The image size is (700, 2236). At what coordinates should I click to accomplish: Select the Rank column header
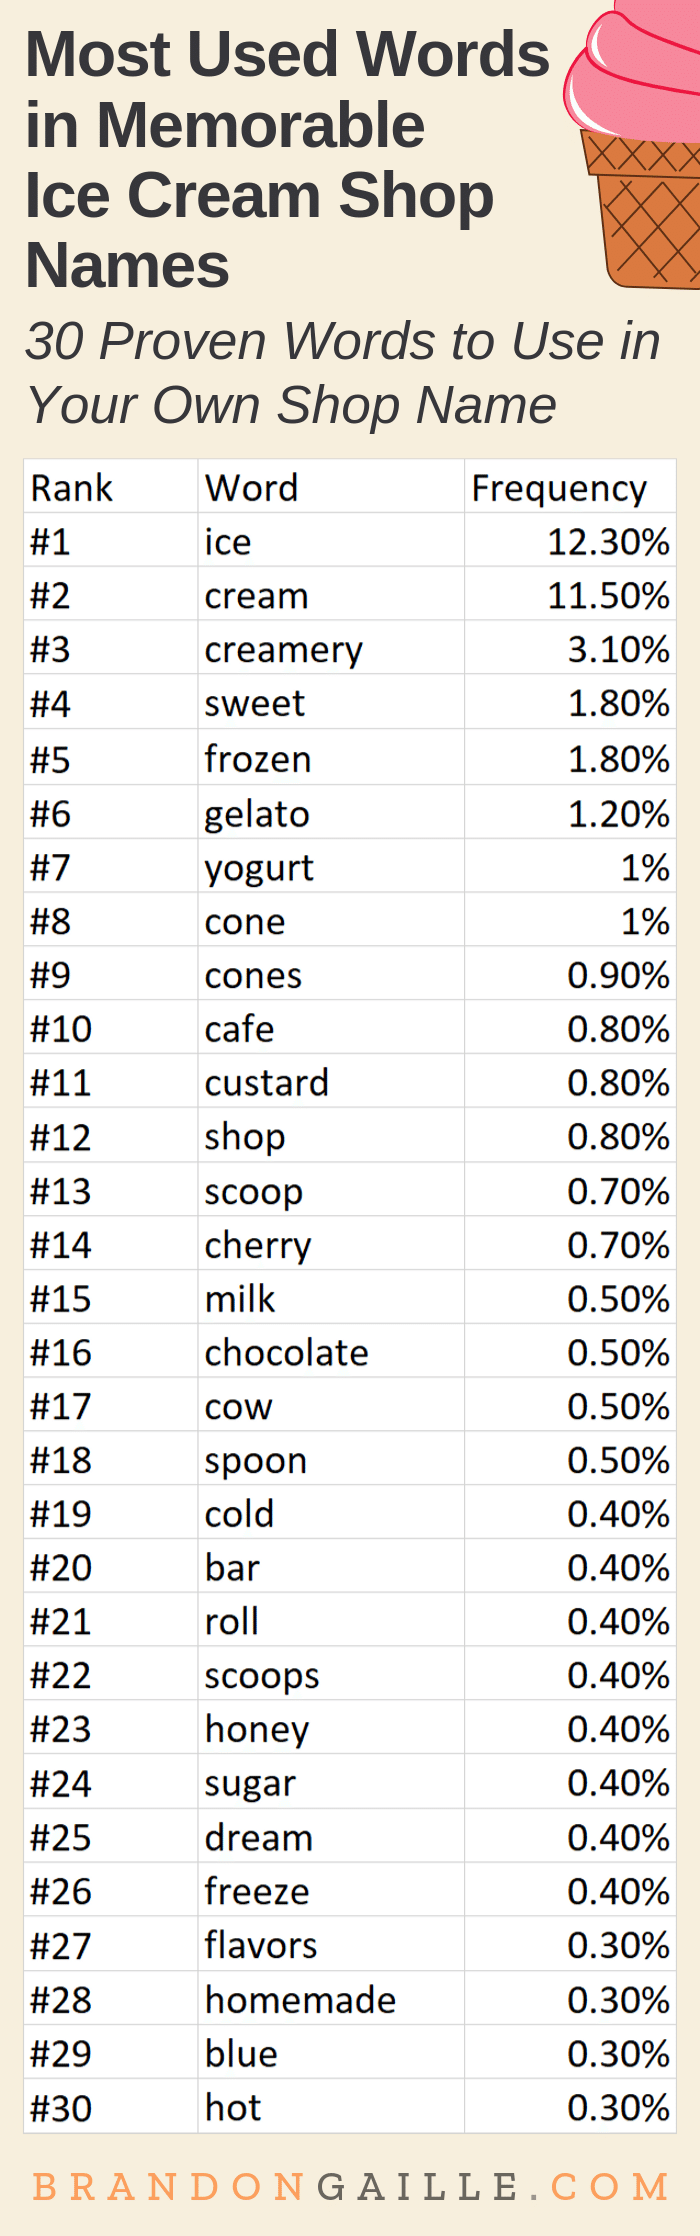pyautogui.click(x=72, y=488)
